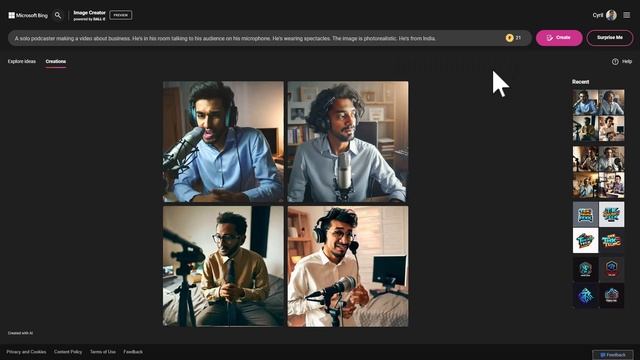
Task: Open the second Recent podcaster image set
Action: (598, 172)
